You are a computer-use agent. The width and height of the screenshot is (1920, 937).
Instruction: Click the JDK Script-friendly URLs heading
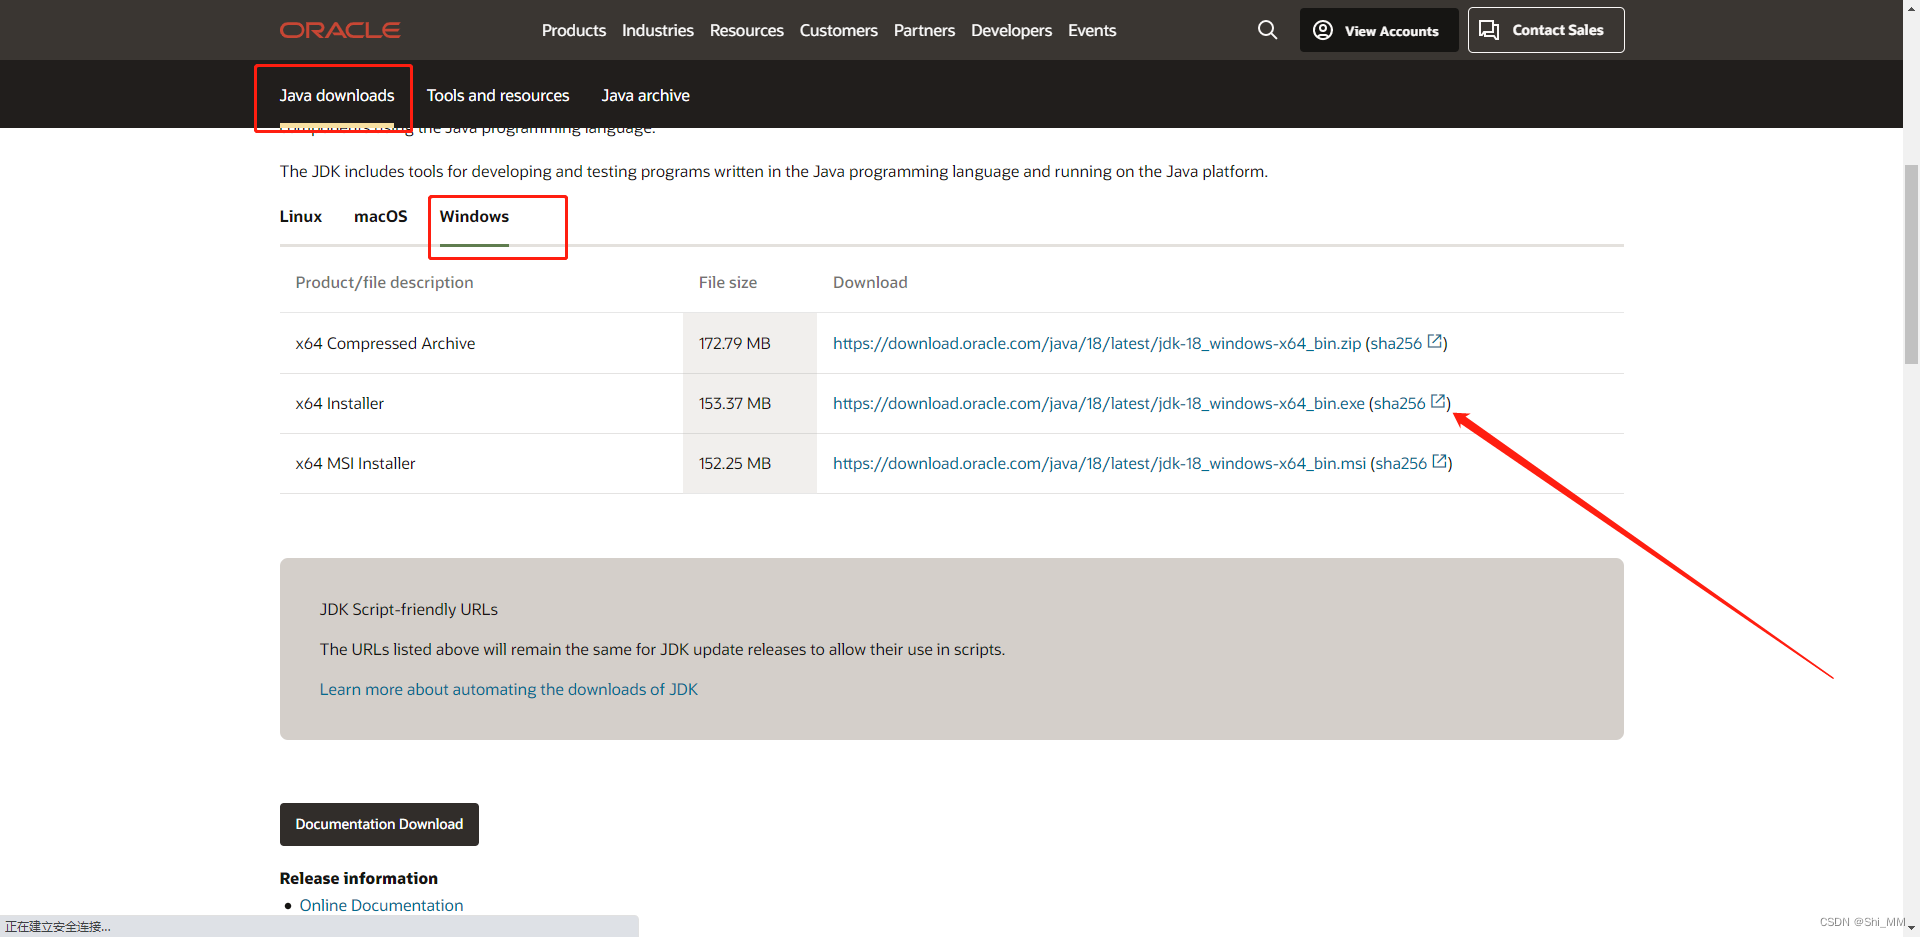409,609
